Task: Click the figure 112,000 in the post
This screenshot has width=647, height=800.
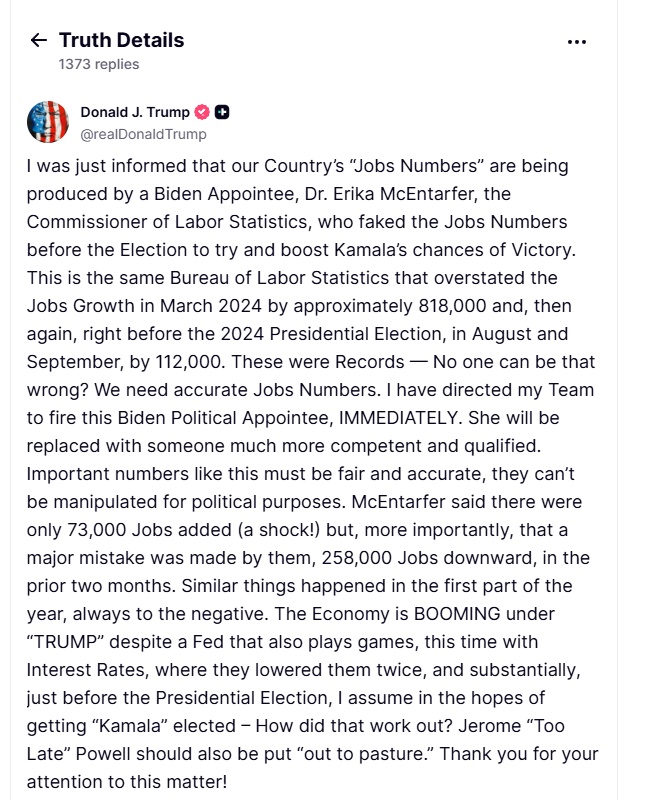Action: tap(189, 362)
